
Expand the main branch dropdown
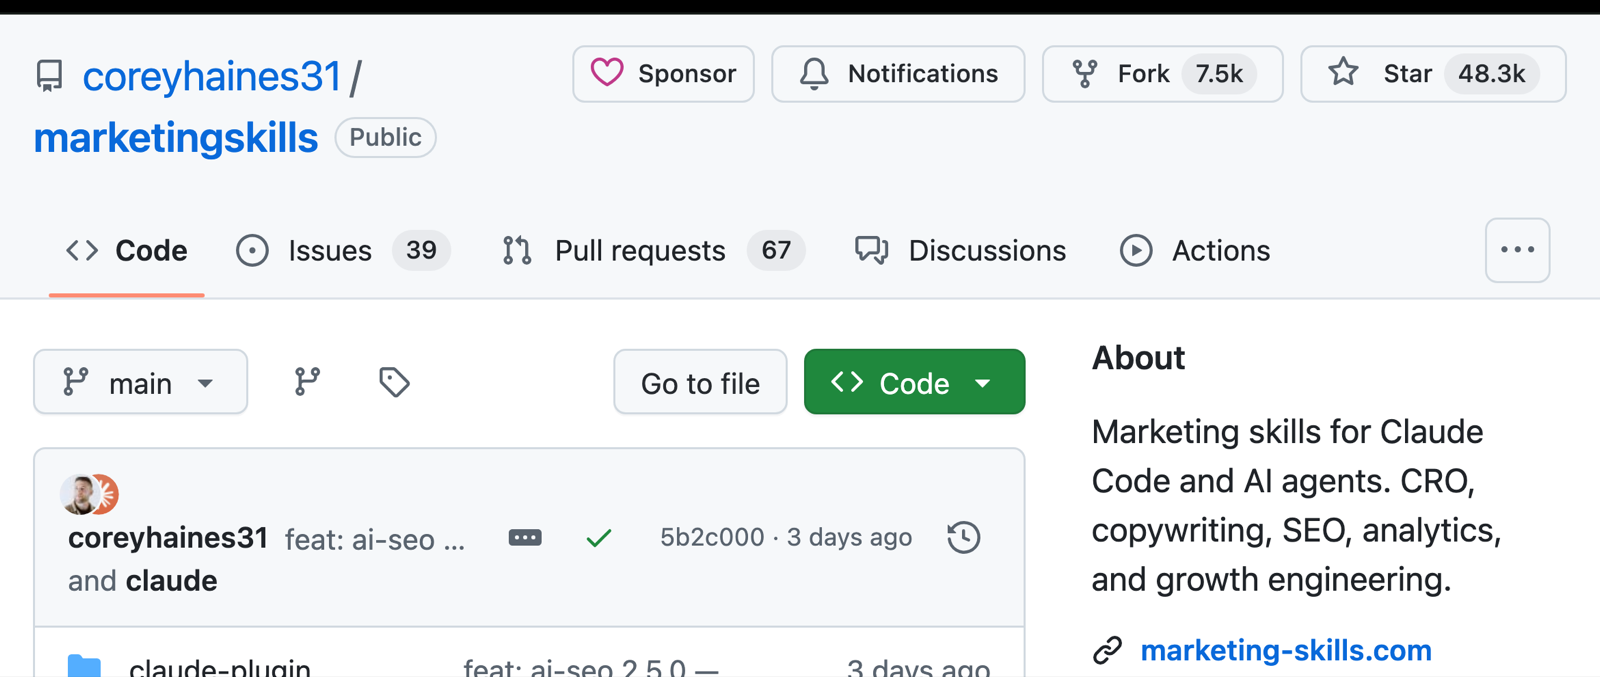pyautogui.click(x=141, y=382)
